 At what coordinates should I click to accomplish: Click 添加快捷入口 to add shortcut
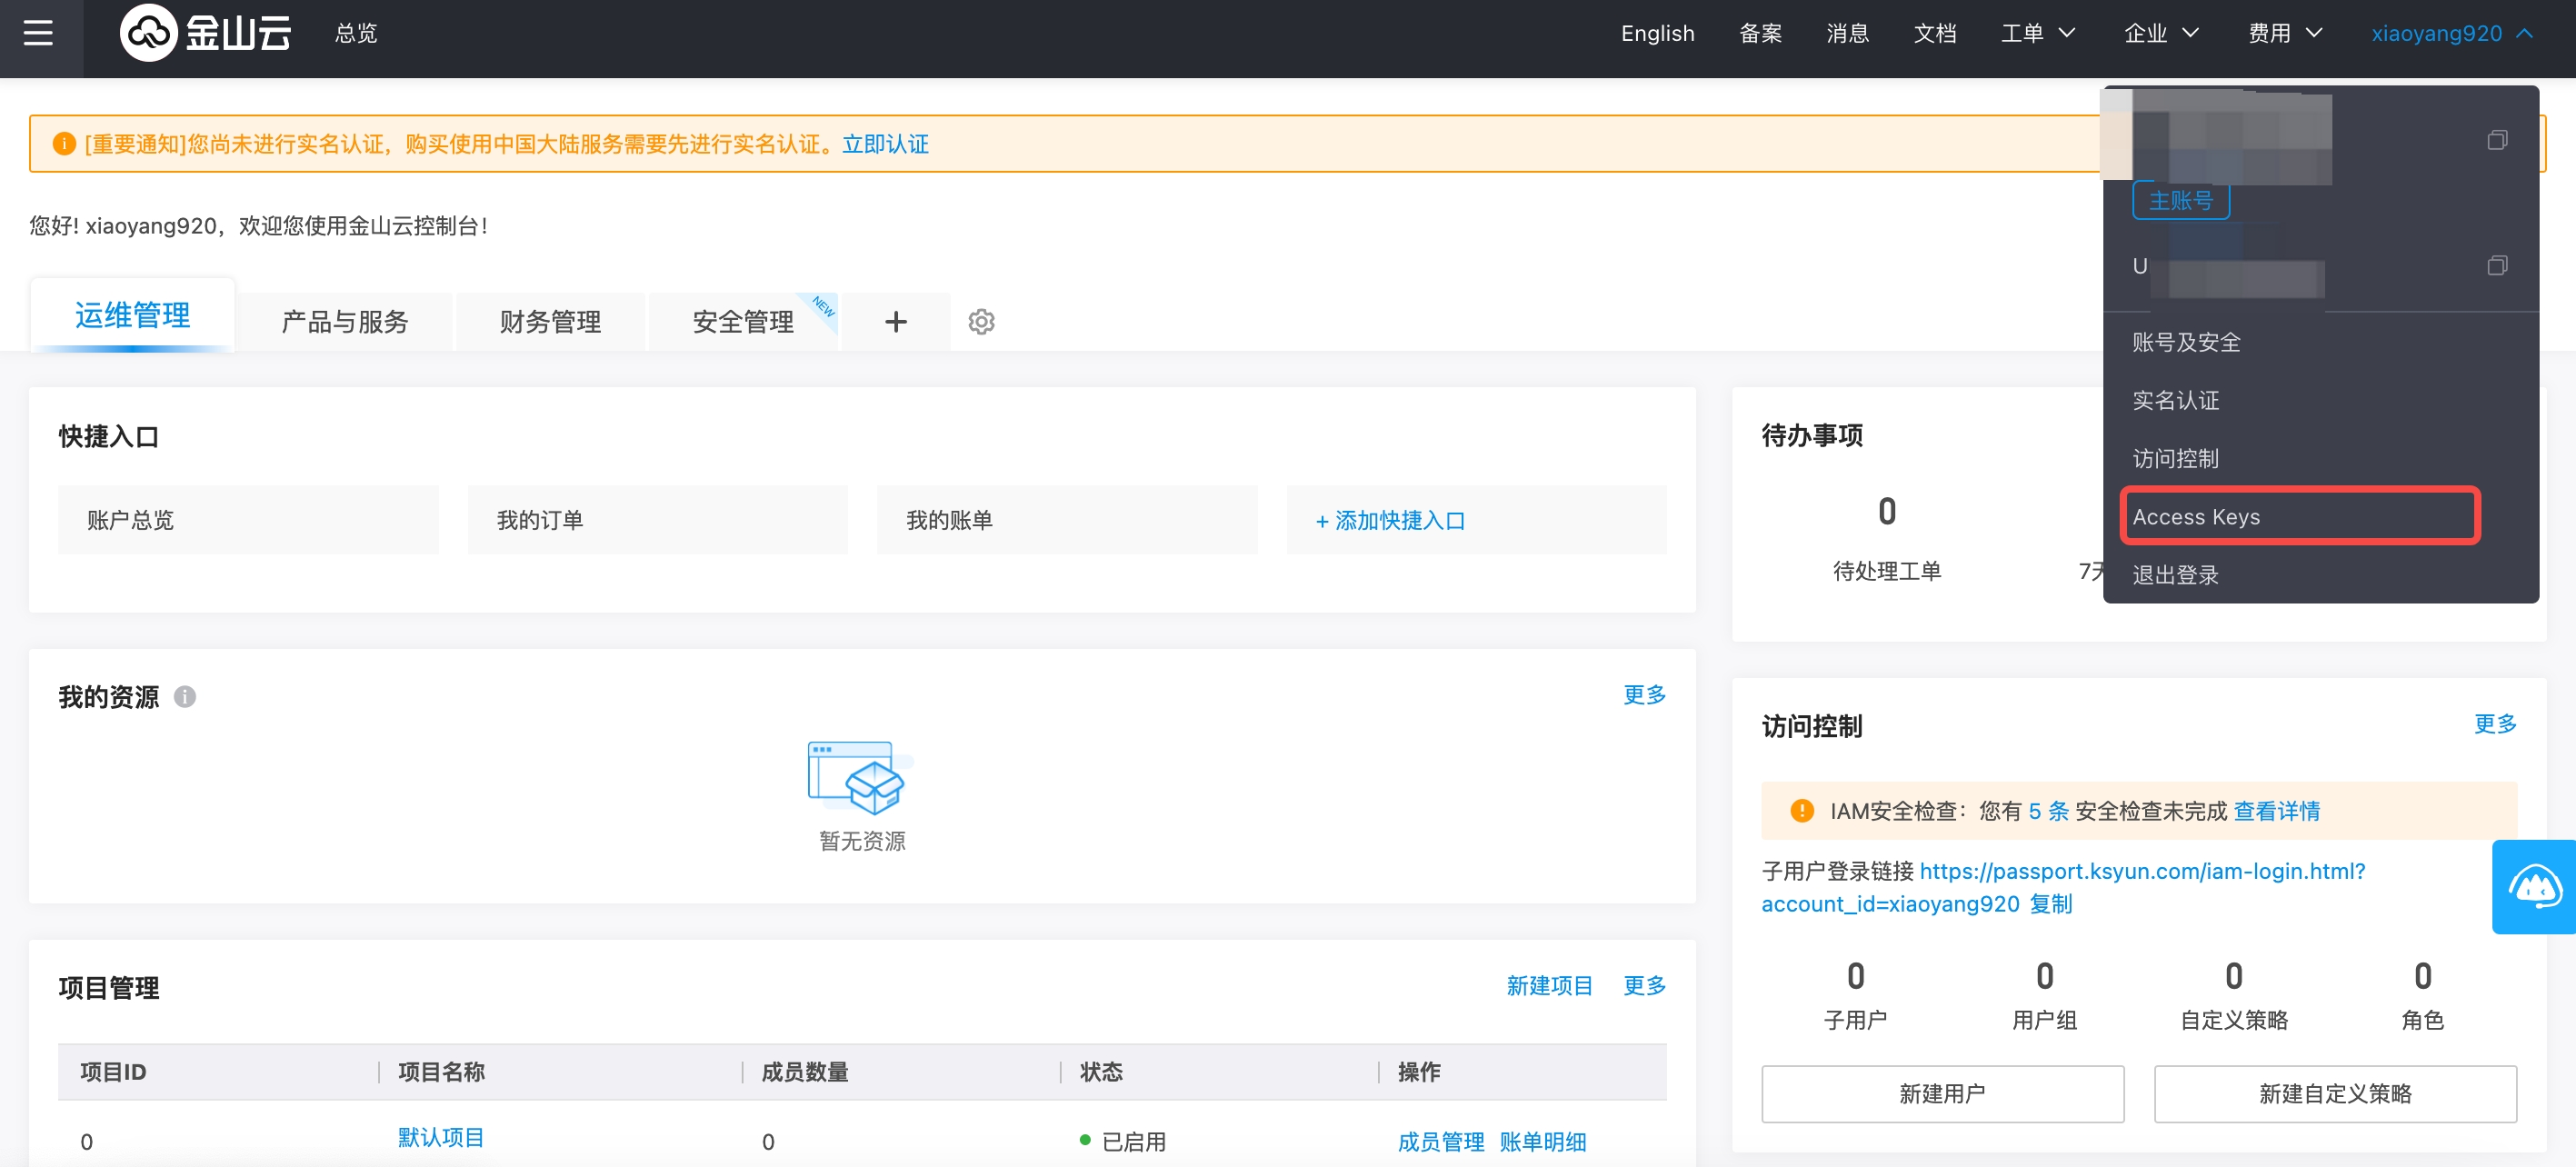point(1390,521)
